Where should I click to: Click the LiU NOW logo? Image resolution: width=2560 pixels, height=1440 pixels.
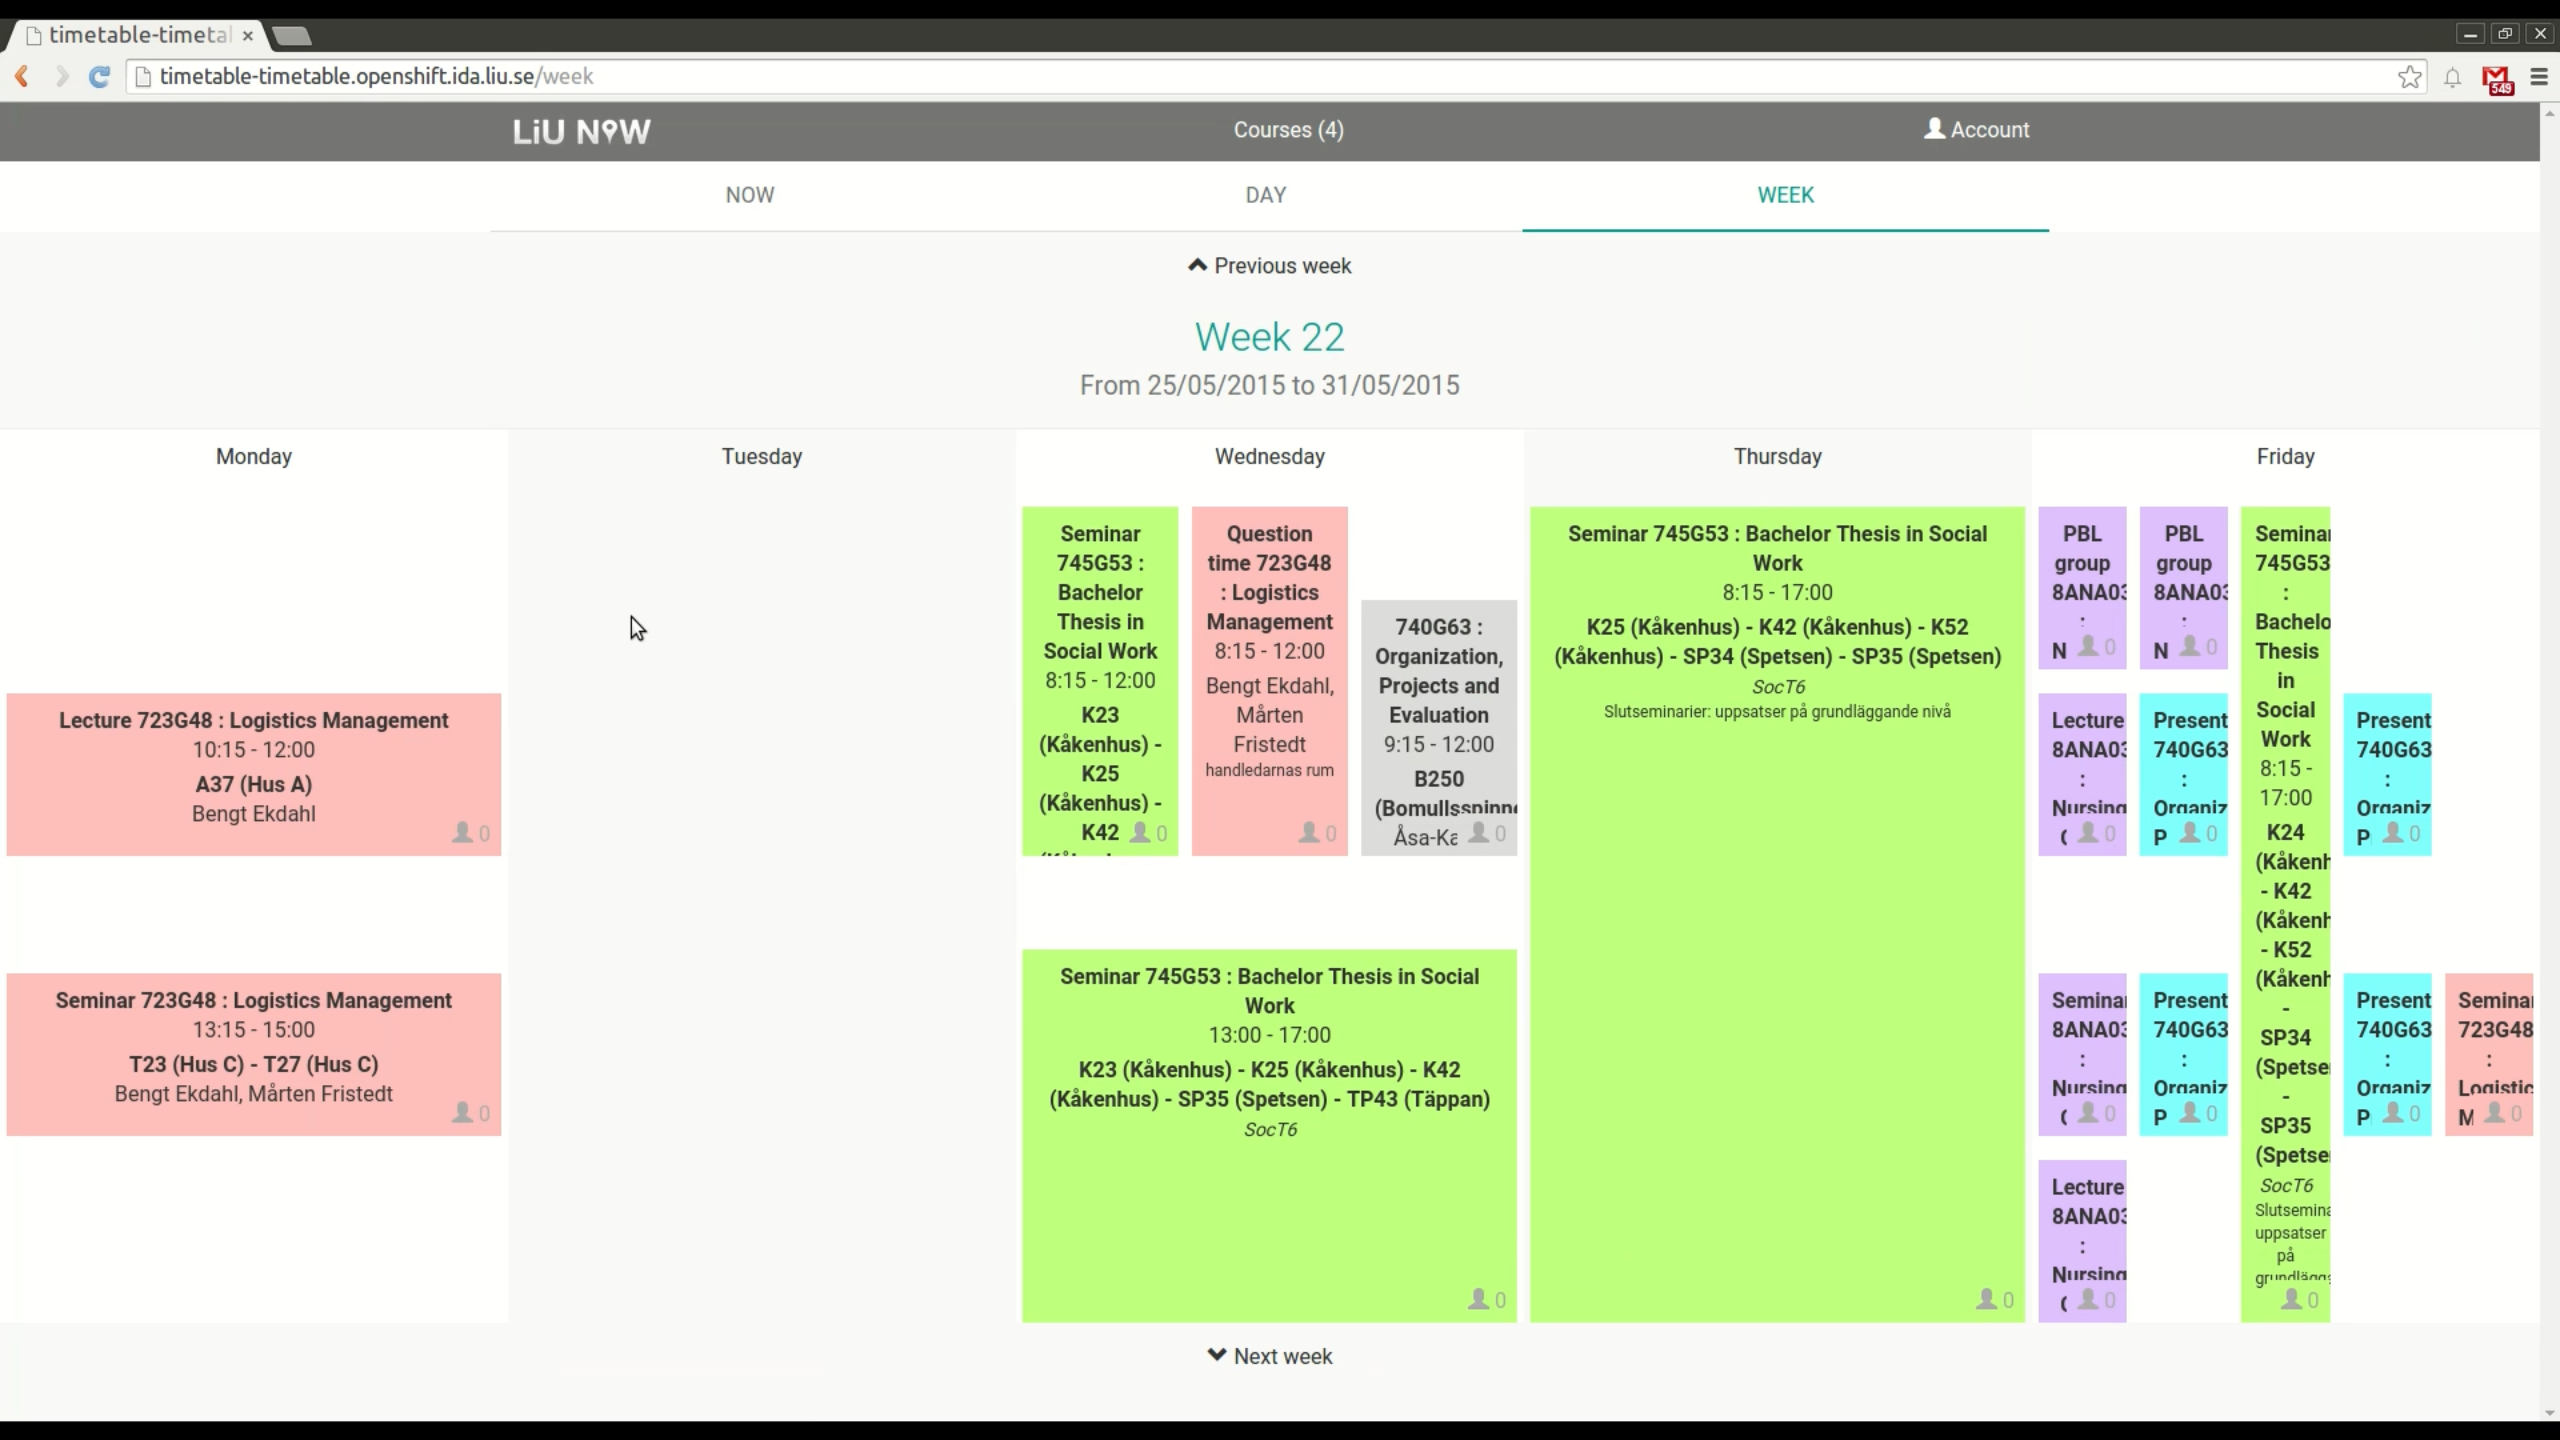tap(581, 131)
